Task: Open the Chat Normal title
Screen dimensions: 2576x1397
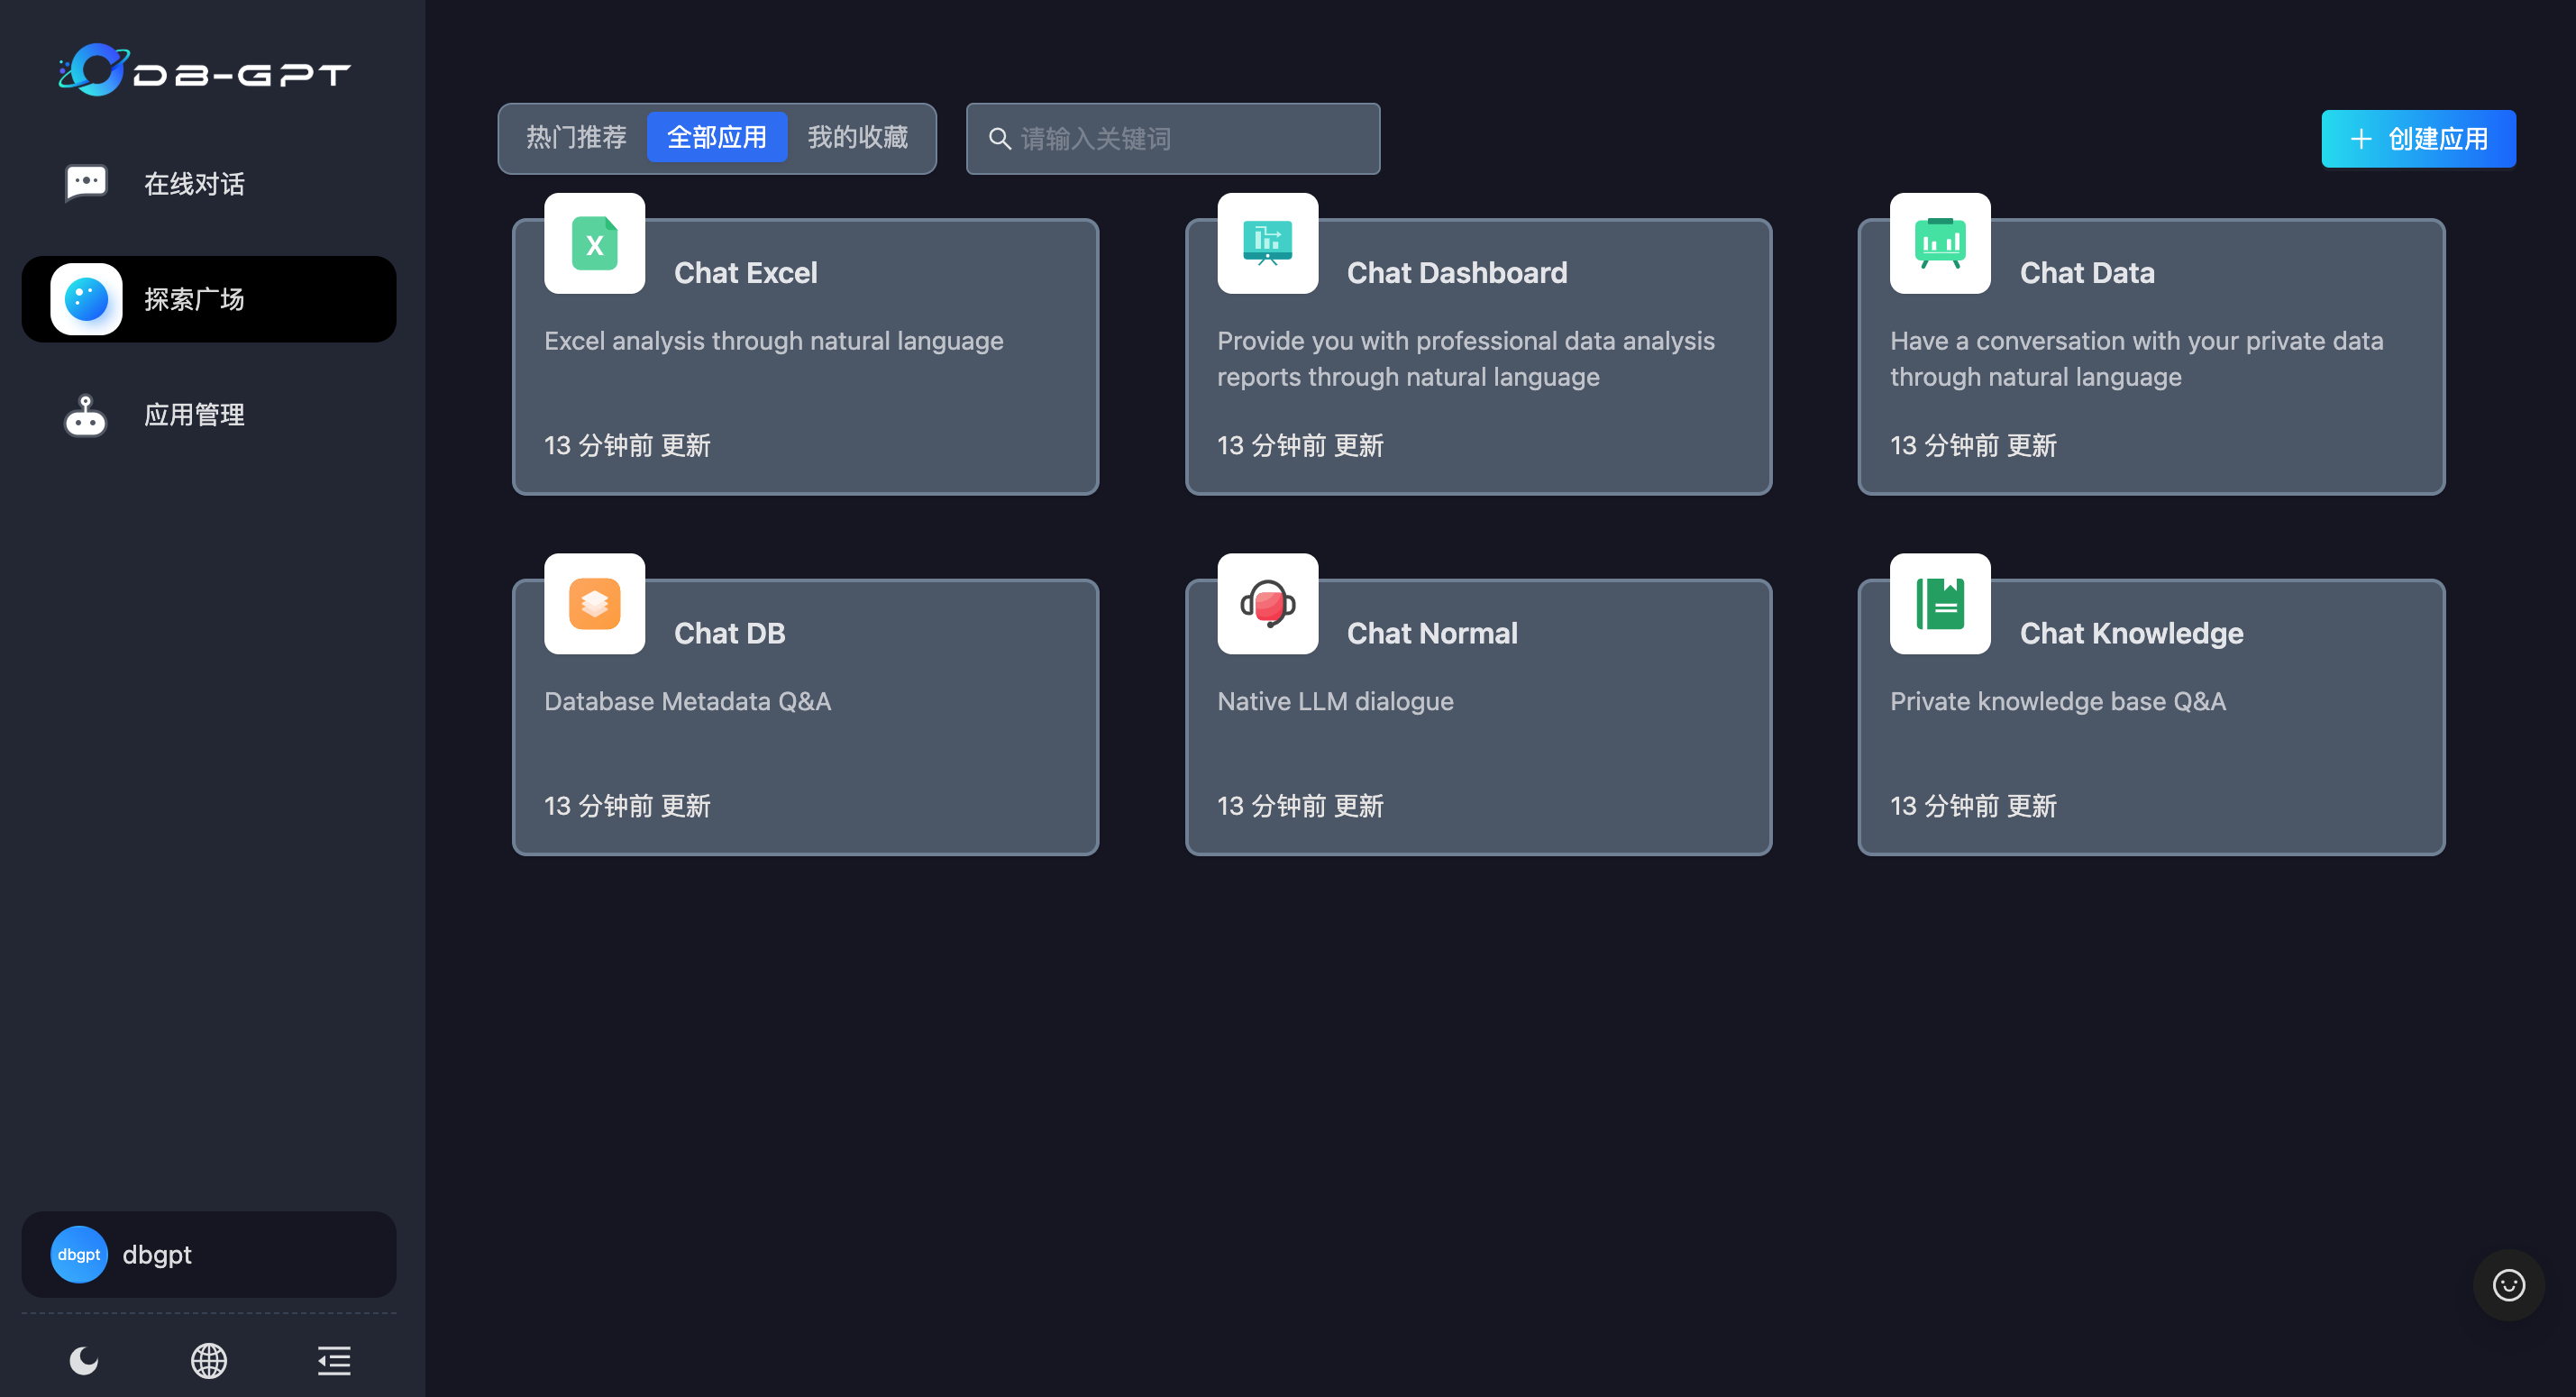Action: click(1432, 633)
